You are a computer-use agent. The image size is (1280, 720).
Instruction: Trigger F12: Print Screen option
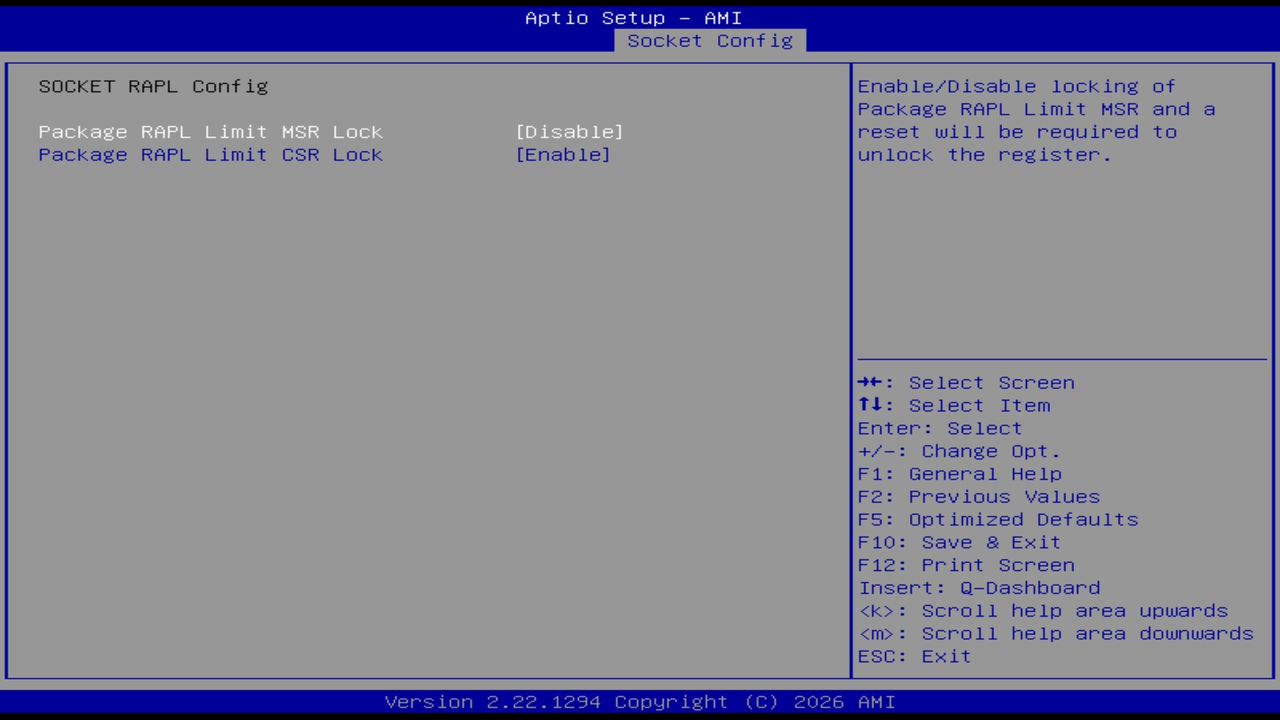[x=965, y=564]
